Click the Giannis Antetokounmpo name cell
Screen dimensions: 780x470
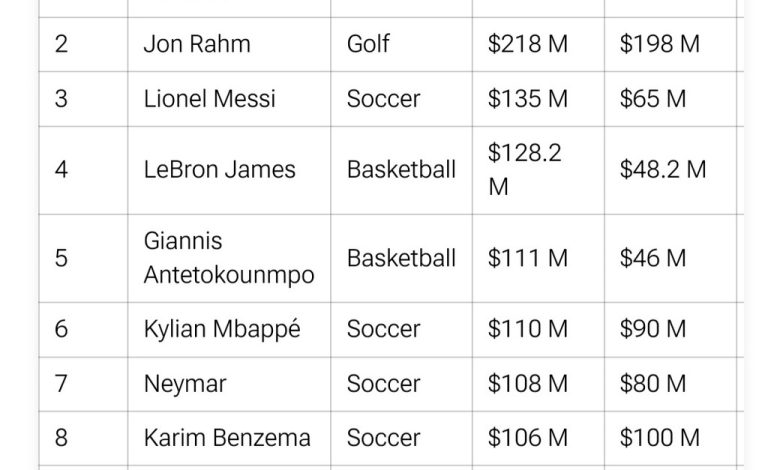click(x=228, y=258)
